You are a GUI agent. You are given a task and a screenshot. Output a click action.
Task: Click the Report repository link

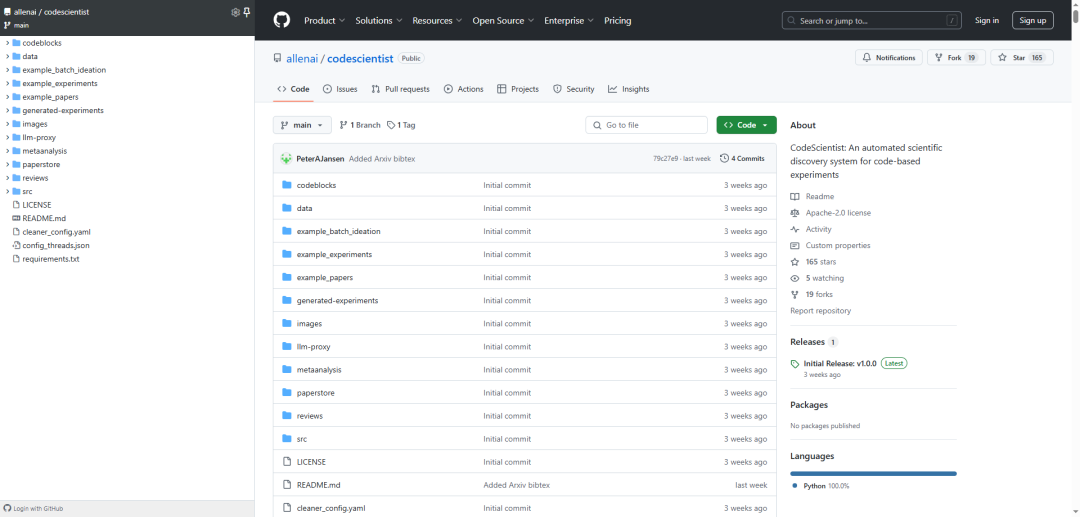coord(820,310)
